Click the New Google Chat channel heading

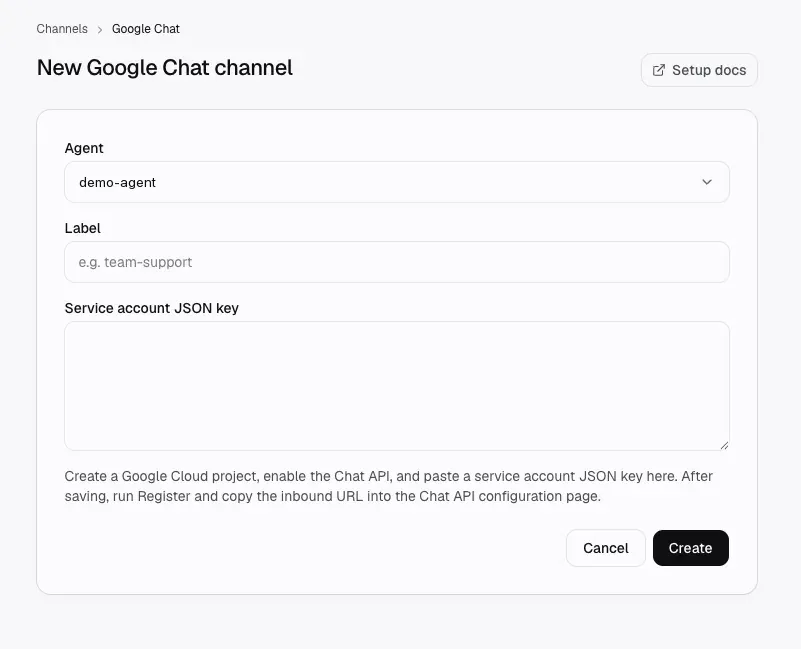164,67
